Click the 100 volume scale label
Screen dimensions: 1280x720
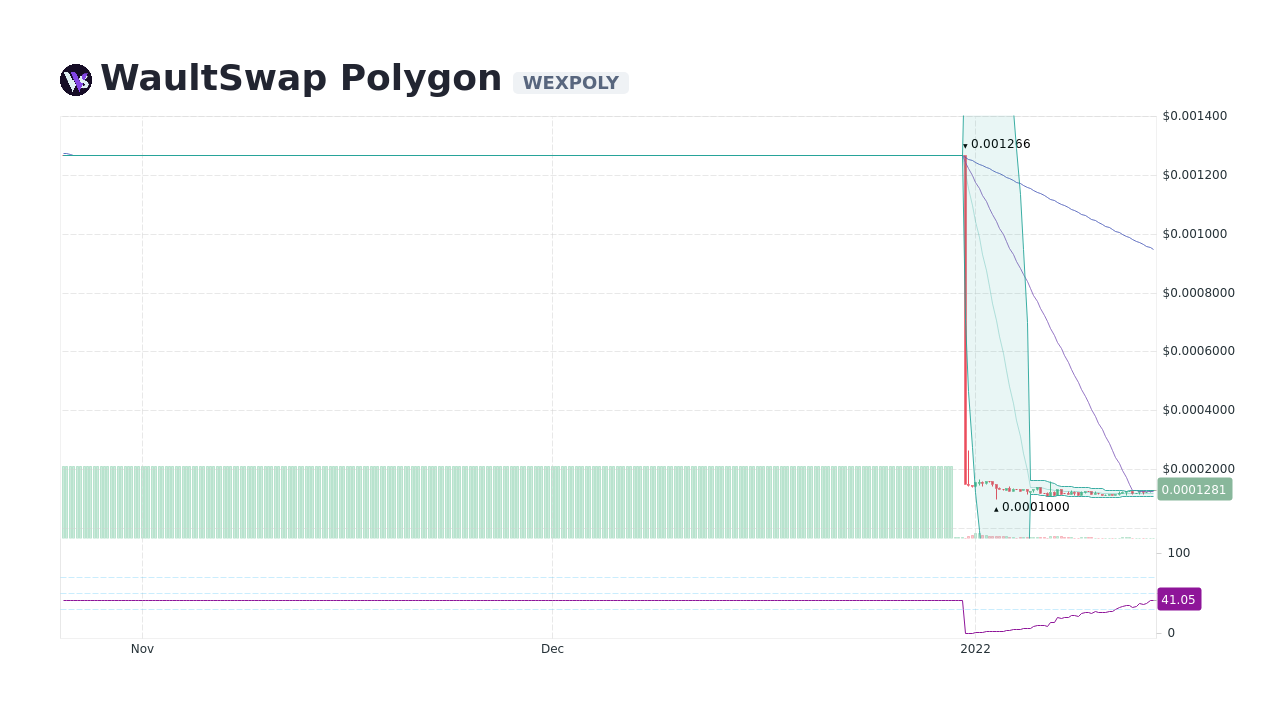tap(1178, 552)
